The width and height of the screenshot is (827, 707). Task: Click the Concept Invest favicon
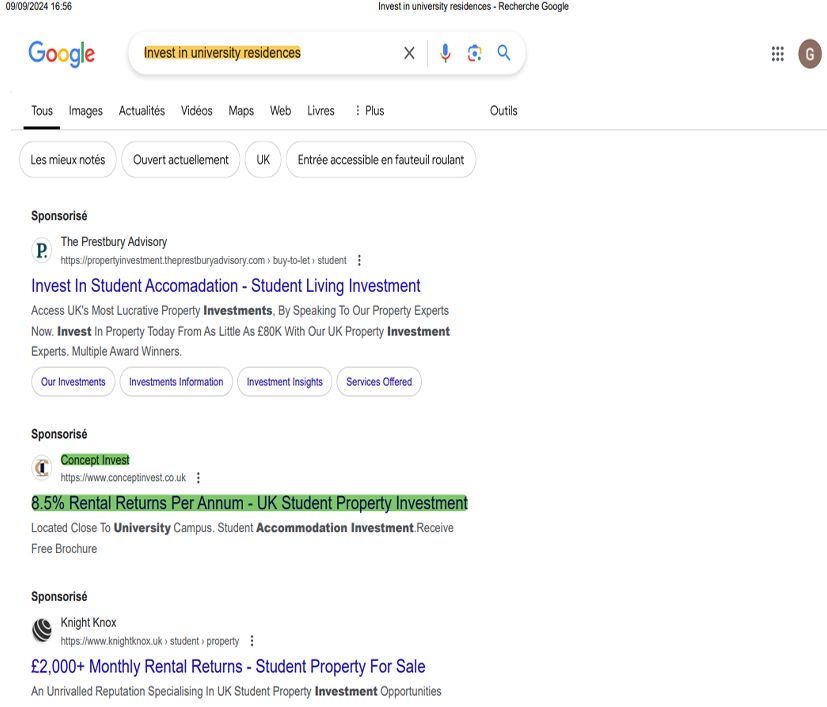42,467
